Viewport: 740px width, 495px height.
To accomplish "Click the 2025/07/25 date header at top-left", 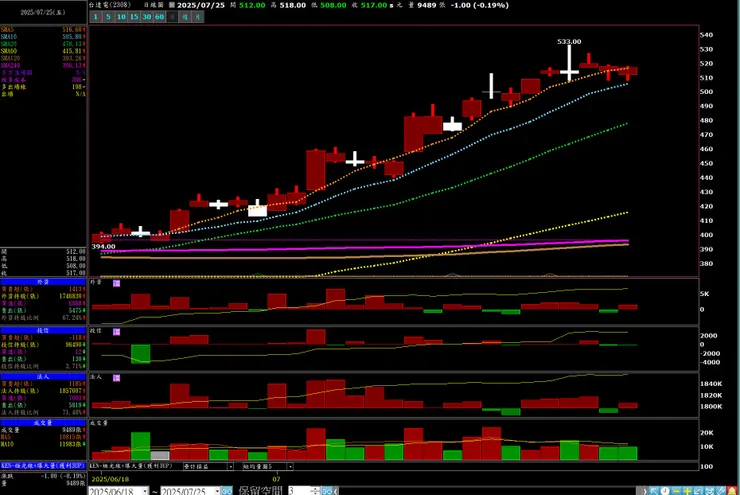I will (x=43, y=12).
